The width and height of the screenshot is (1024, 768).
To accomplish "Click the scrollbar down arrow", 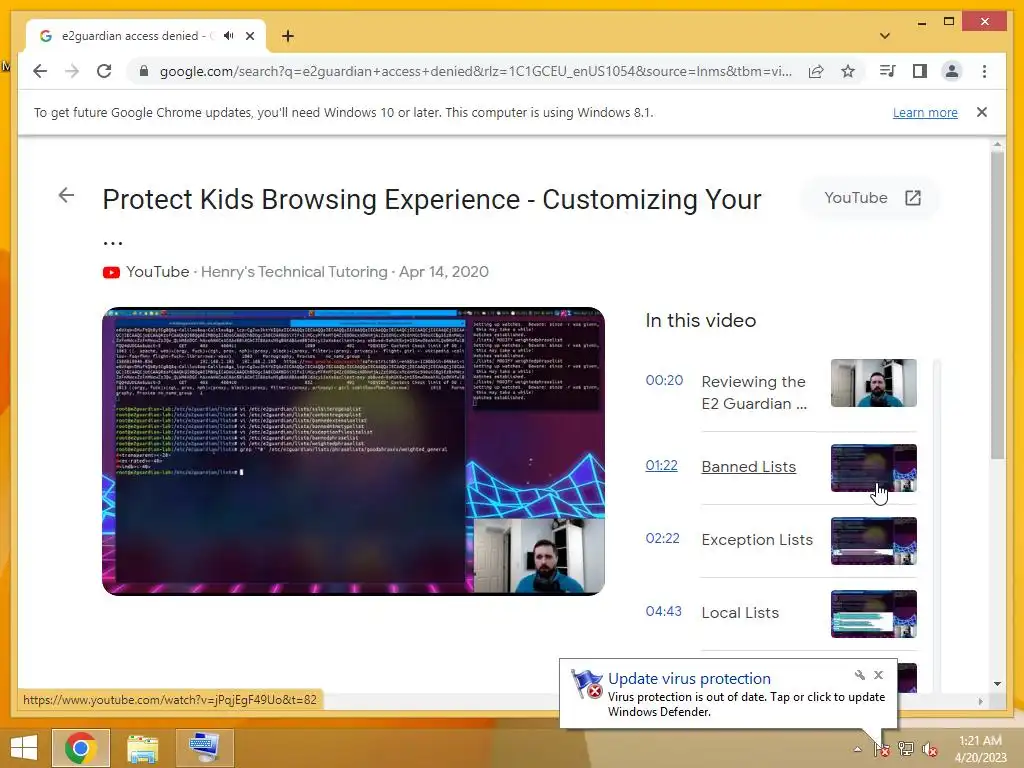I will point(997,684).
